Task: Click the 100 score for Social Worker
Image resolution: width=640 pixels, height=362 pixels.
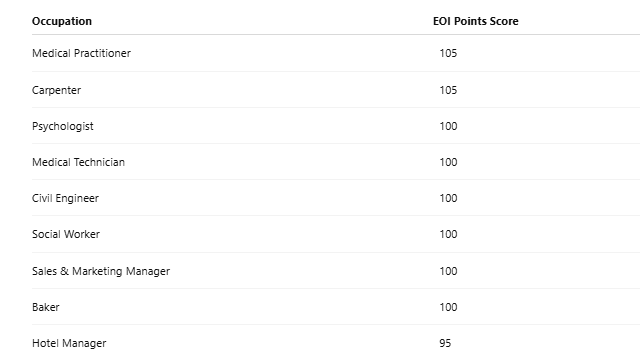Action: click(x=448, y=234)
